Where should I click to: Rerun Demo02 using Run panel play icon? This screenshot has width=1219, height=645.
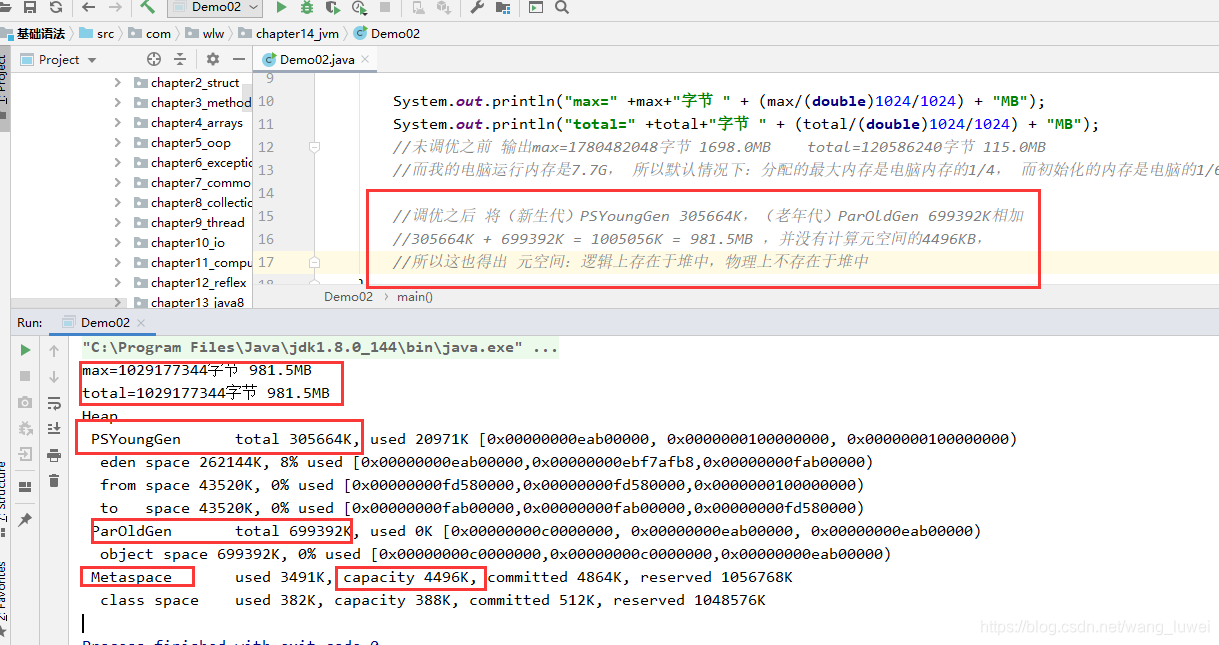[26, 351]
